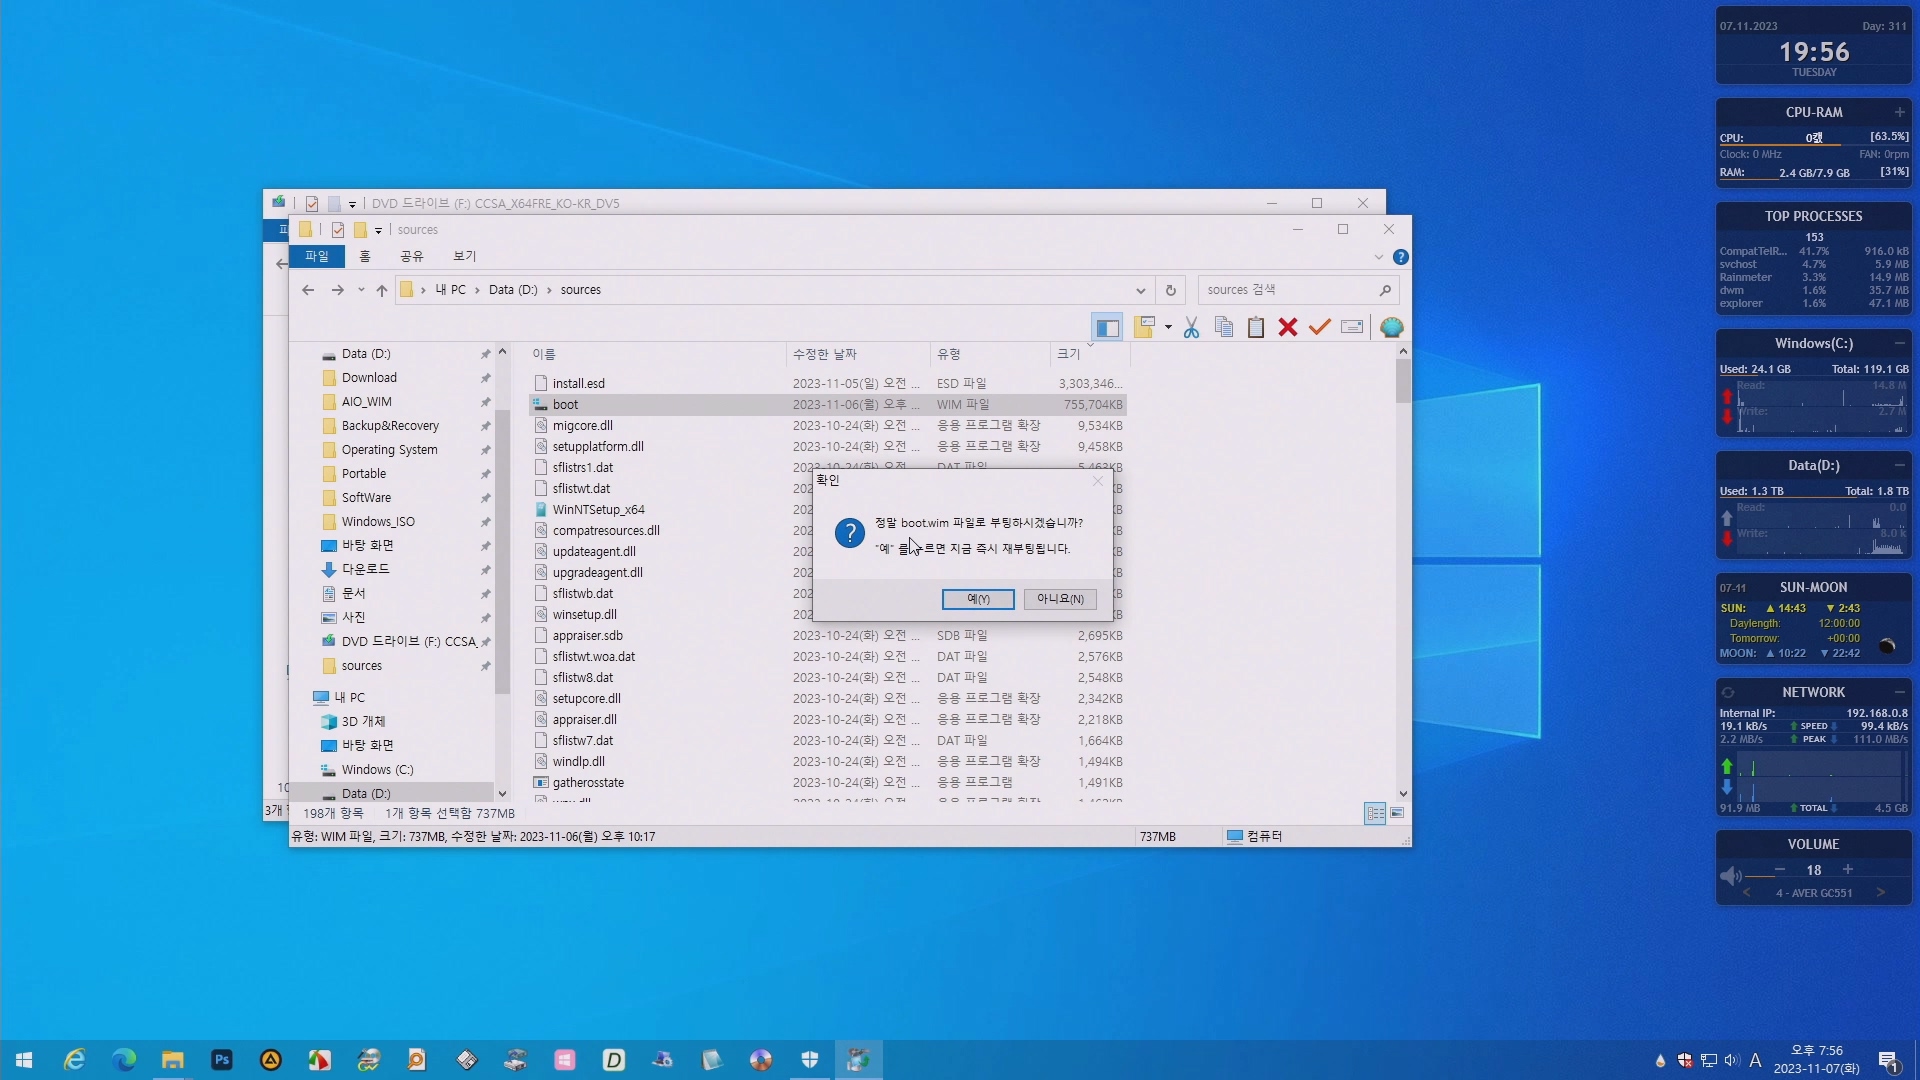Expand the ribbon with the chevron
Image resolution: width=1920 pixels, height=1080 pixels.
(1379, 257)
